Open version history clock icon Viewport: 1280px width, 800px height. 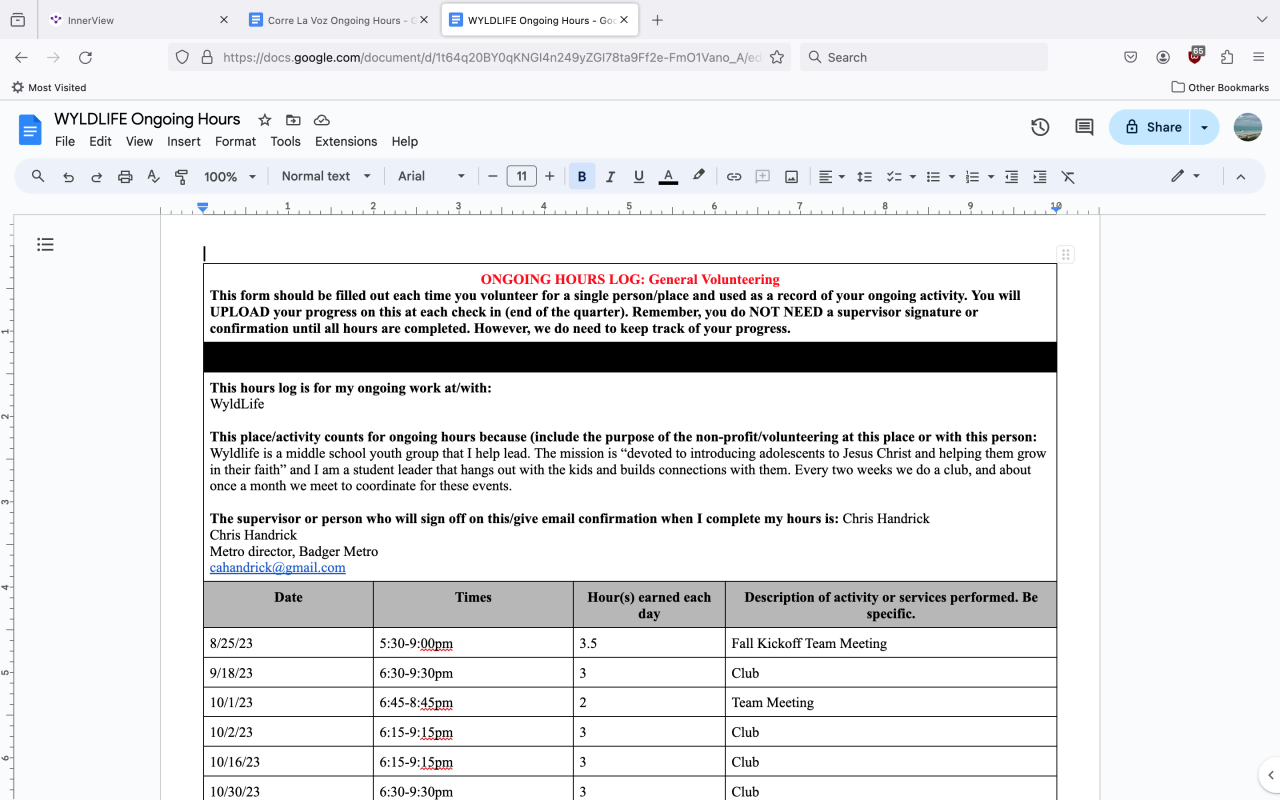click(x=1040, y=127)
